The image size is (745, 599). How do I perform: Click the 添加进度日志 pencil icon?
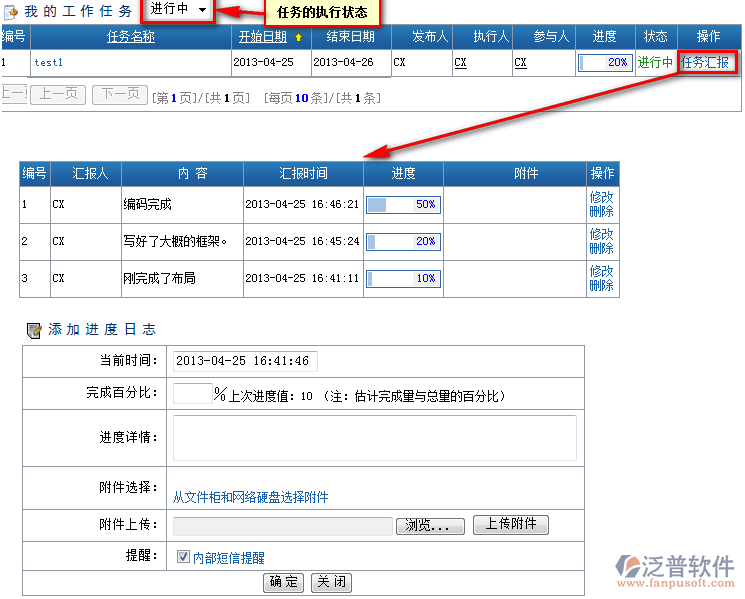point(34,329)
